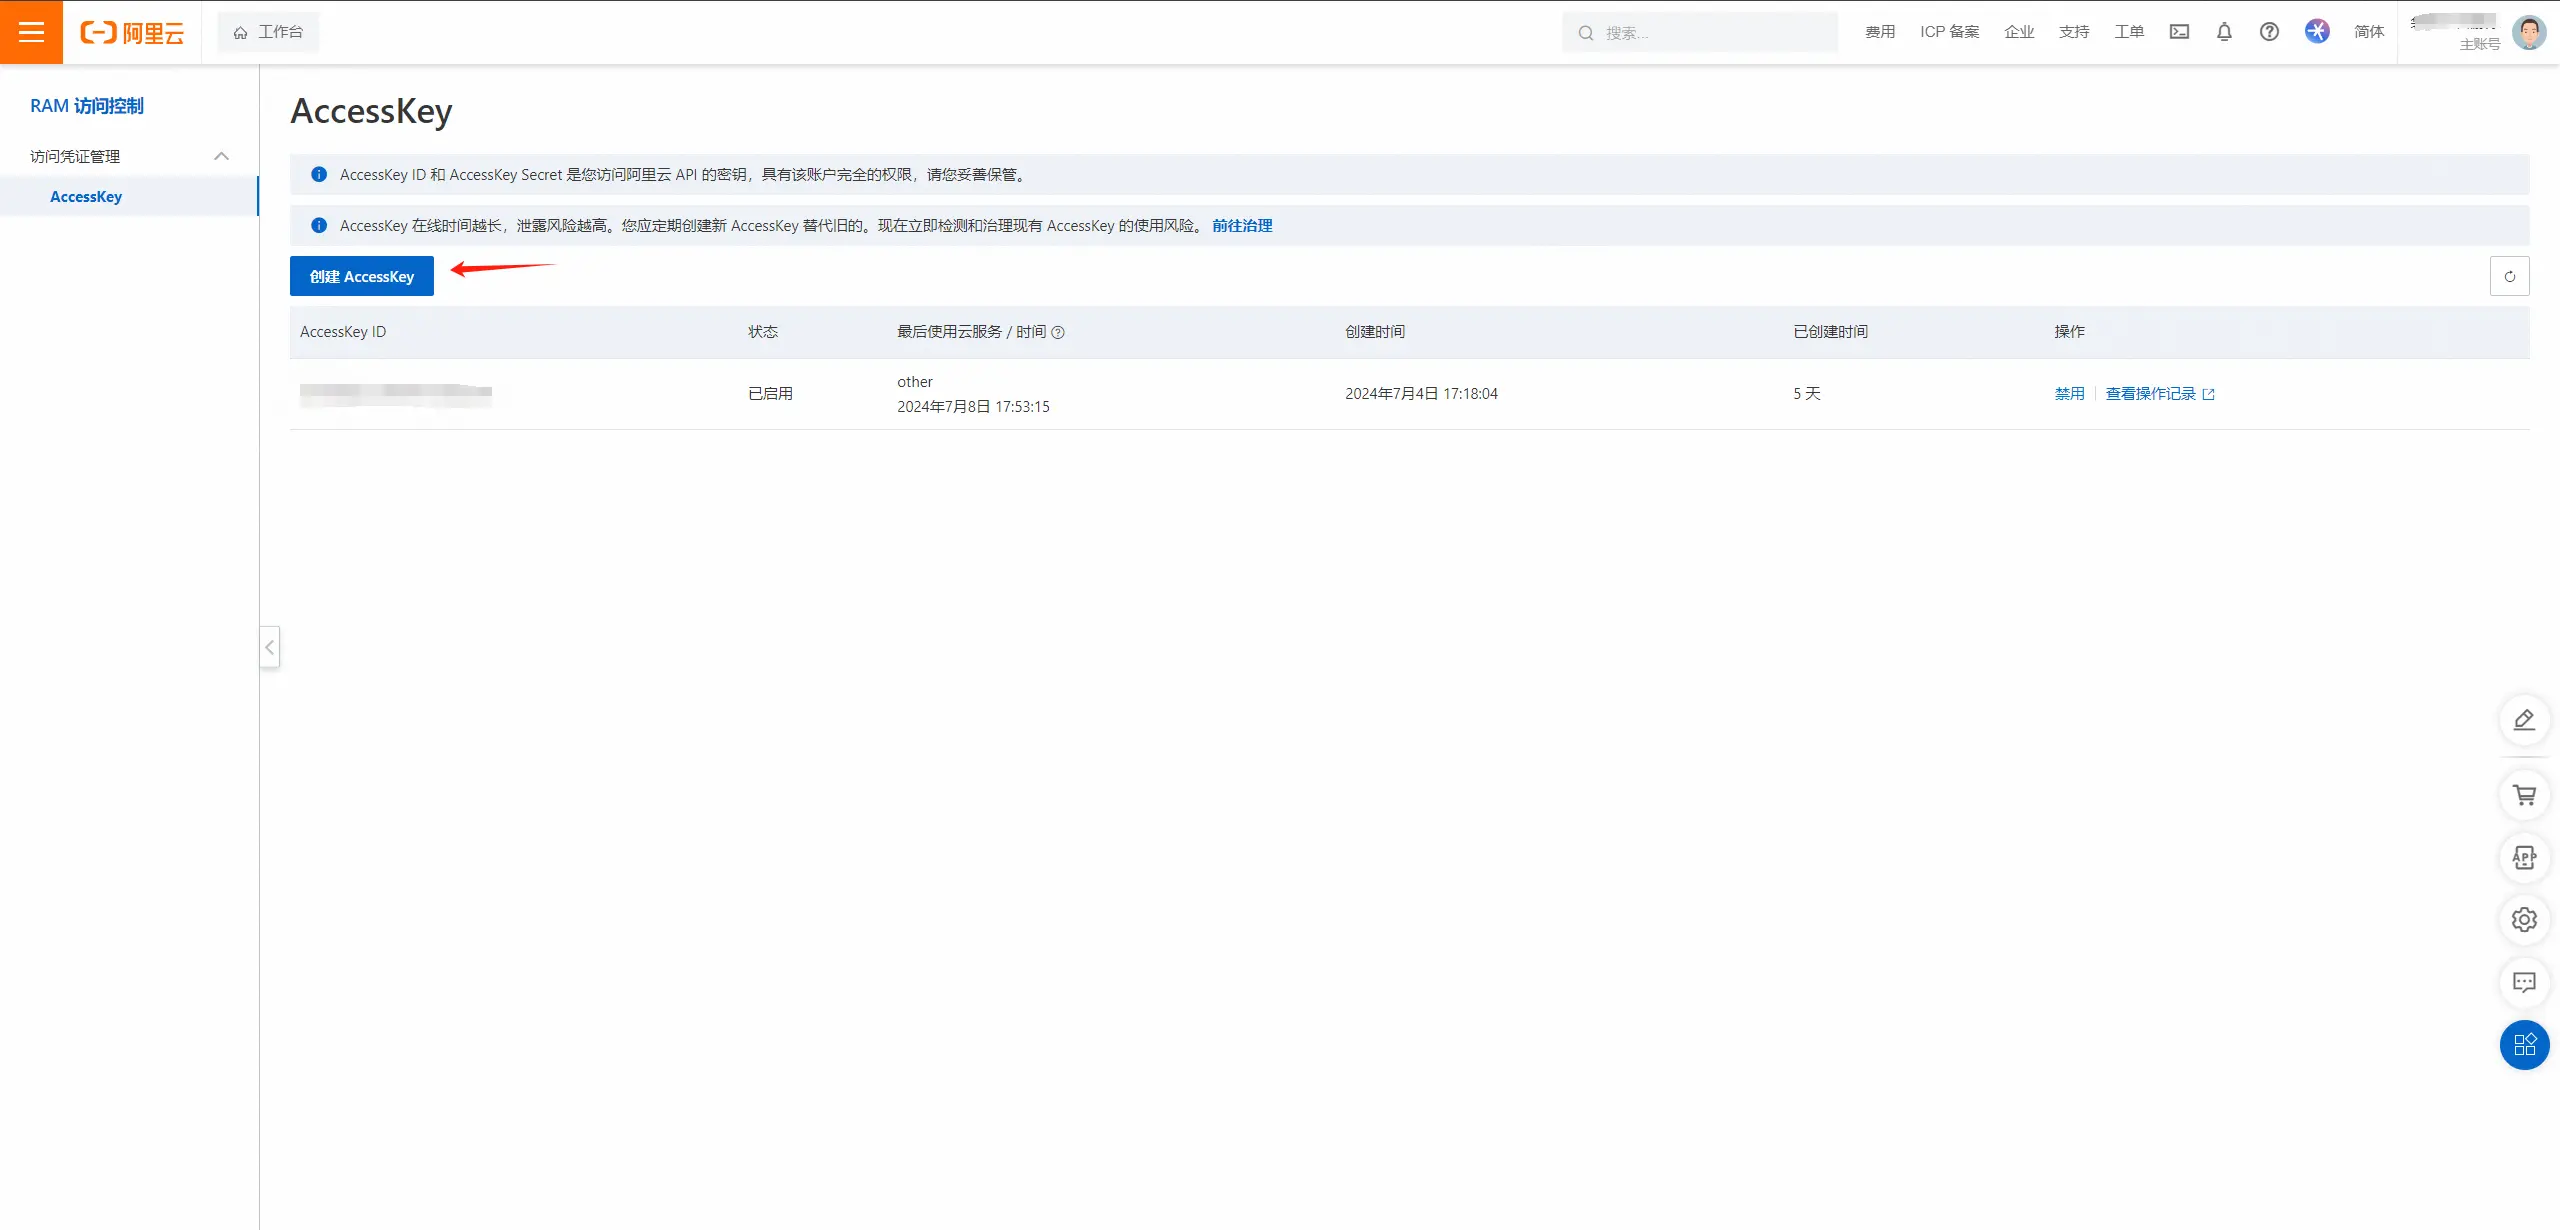Image resolution: width=2560 pixels, height=1230 pixels.
Task: Click the blue grid widget floating button
Action: point(2524,1045)
